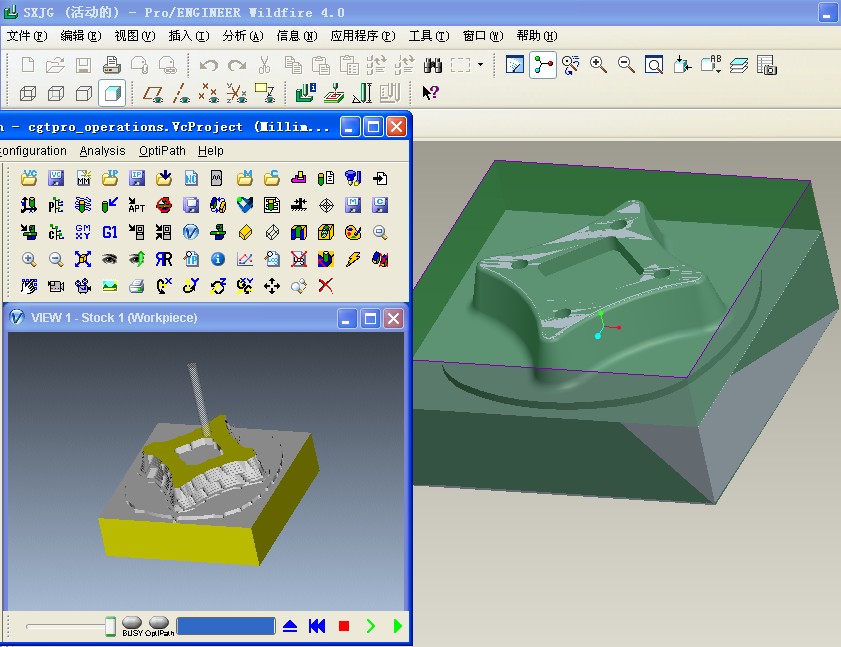Image resolution: width=841 pixels, height=647 pixels.
Task: Click the Redraw view icon
Action: click(x=514, y=65)
